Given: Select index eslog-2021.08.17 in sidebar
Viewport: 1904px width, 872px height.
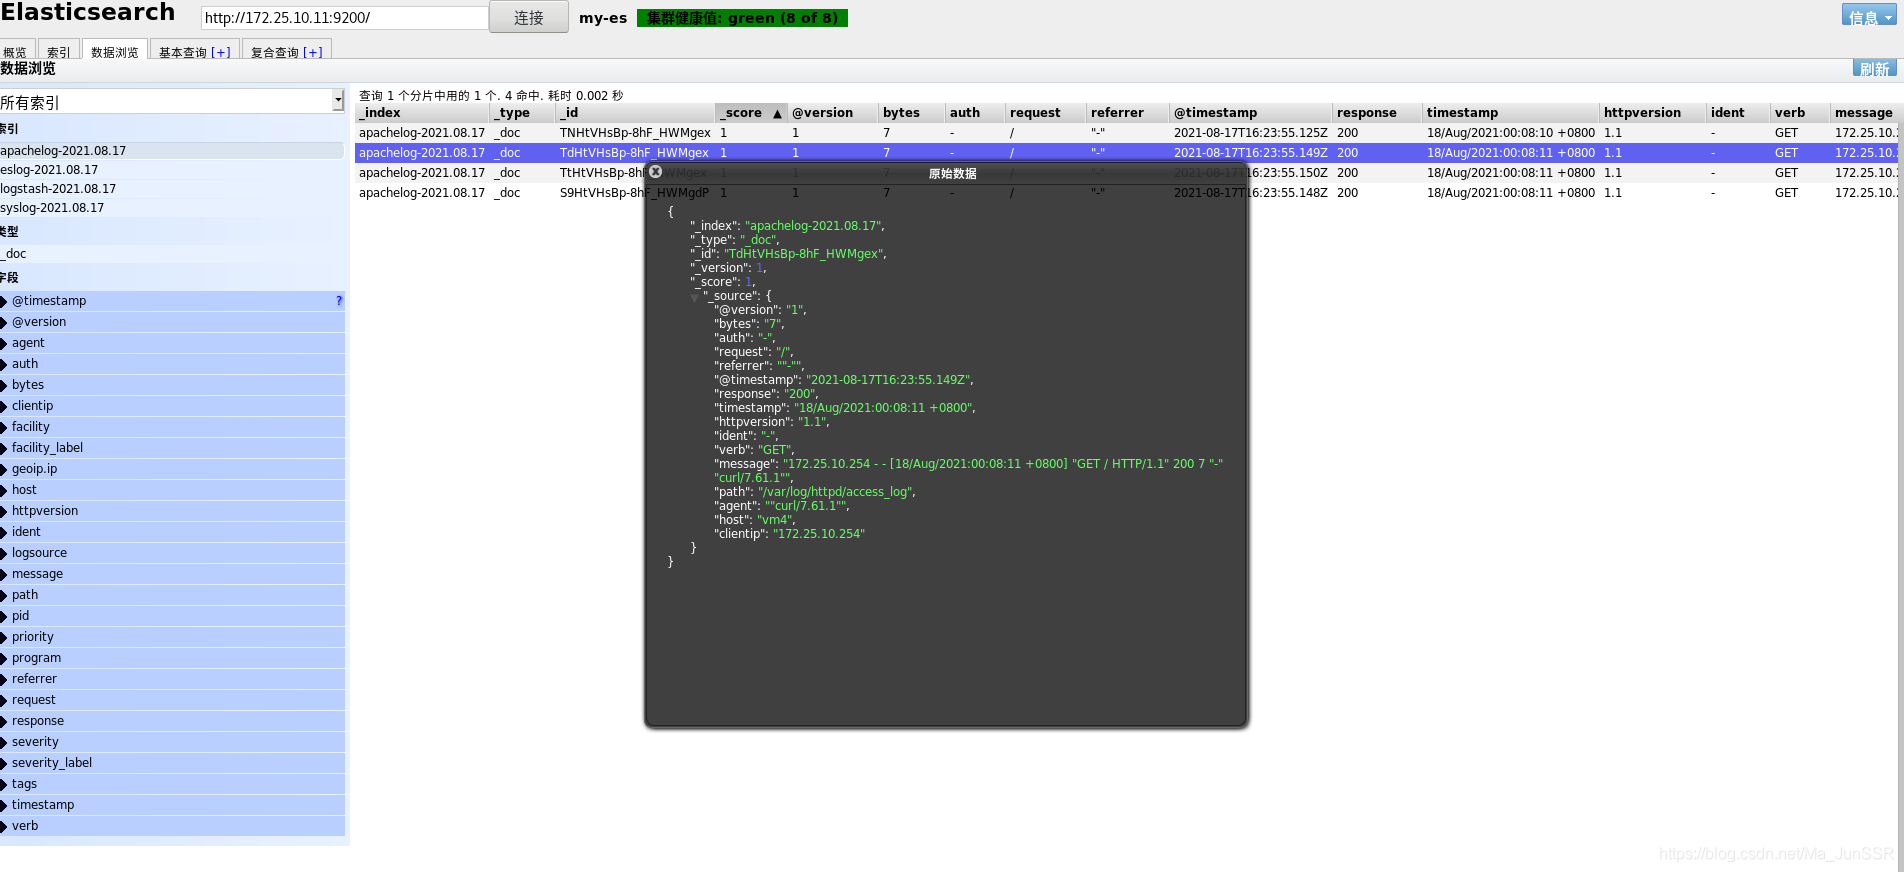Looking at the screenshot, I should pyautogui.click(x=172, y=170).
